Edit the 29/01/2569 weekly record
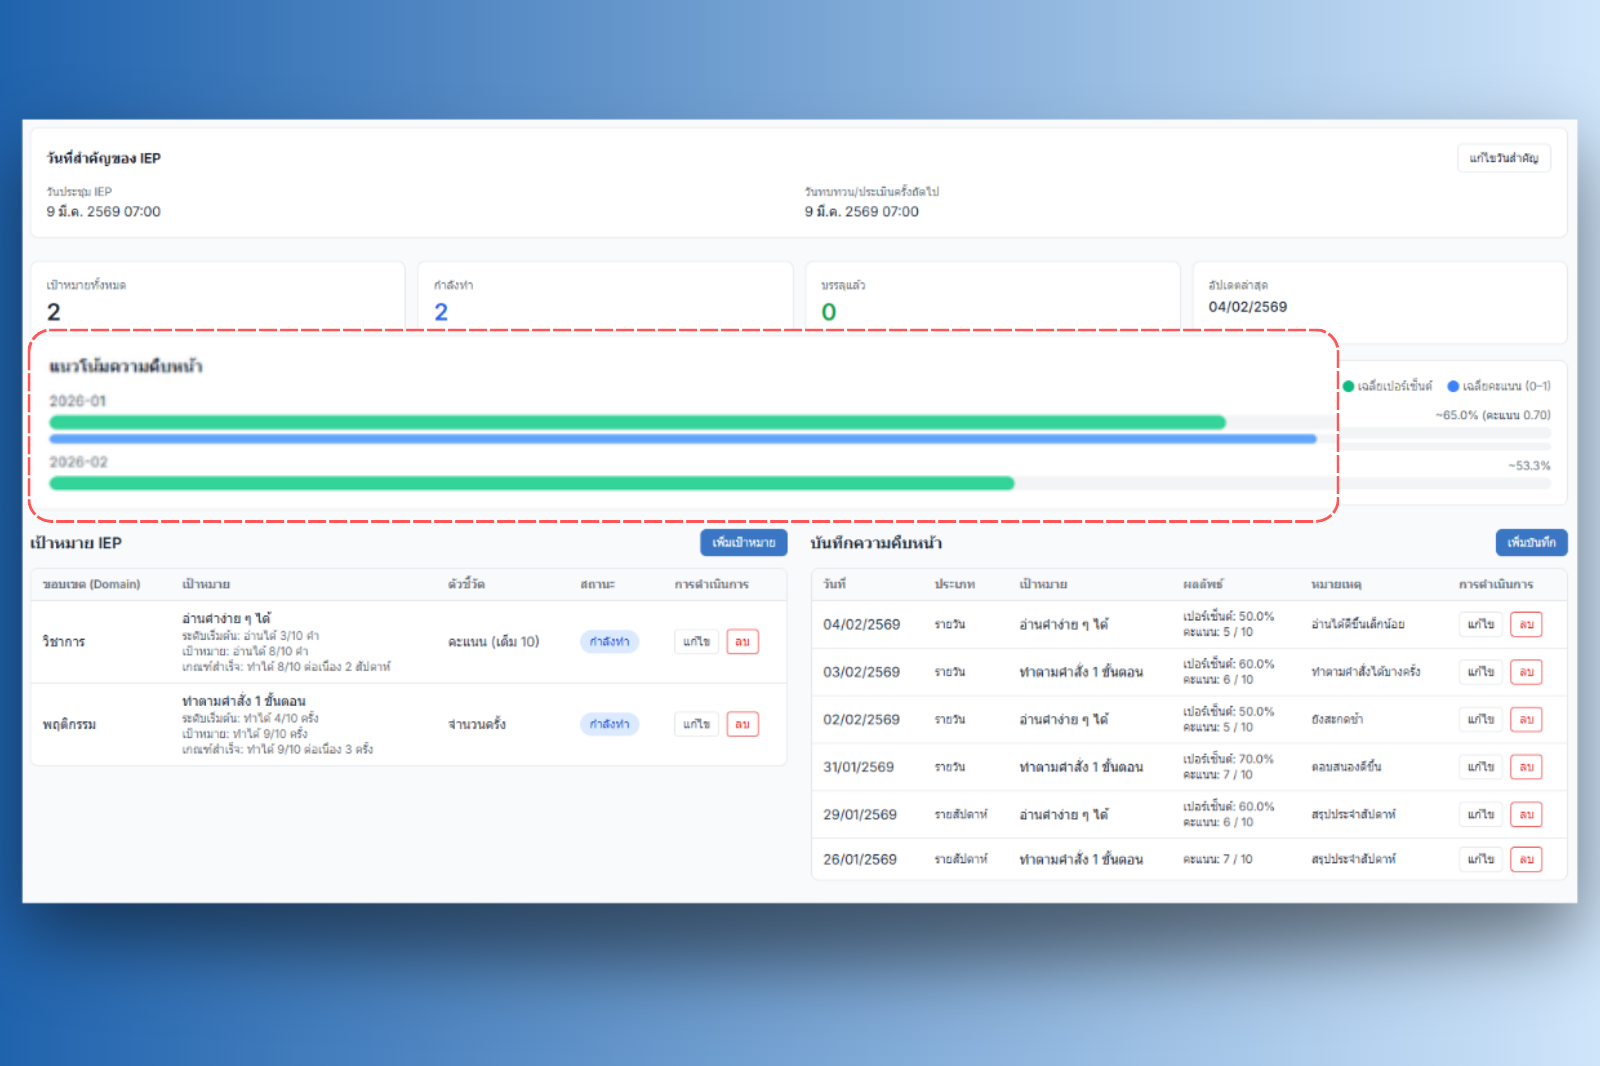Image resolution: width=1600 pixels, height=1066 pixels. (1480, 814)
